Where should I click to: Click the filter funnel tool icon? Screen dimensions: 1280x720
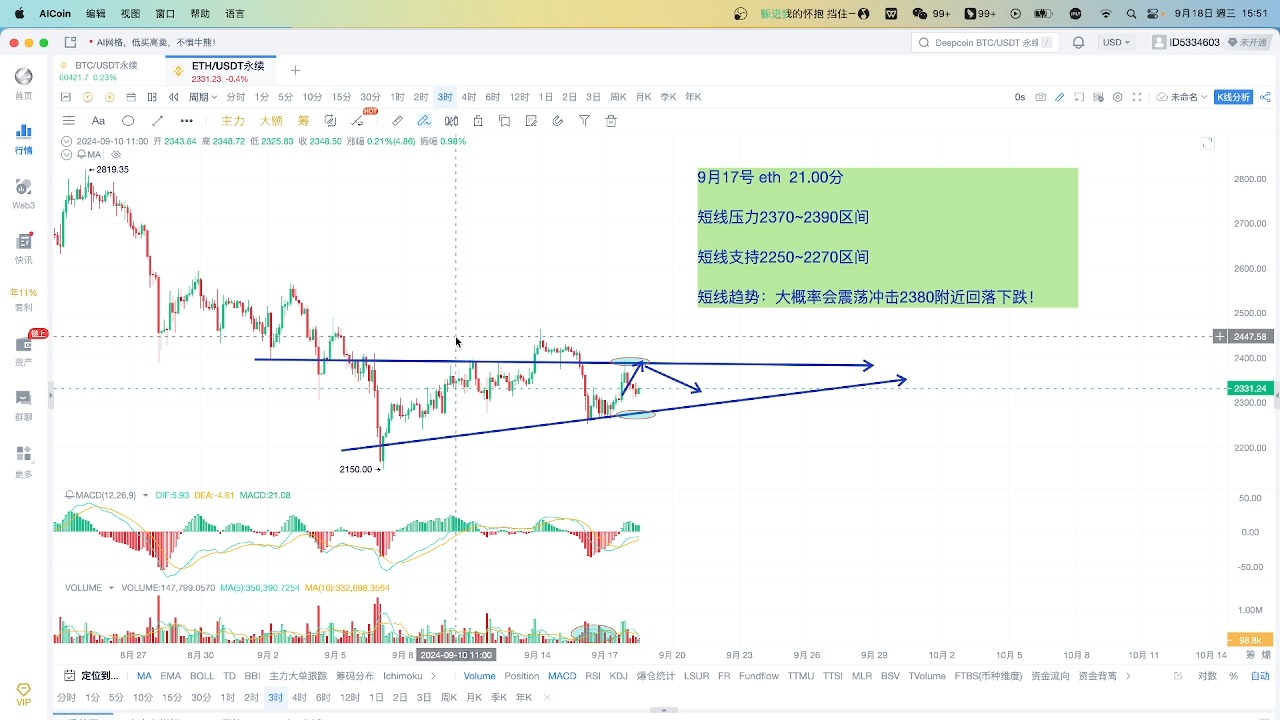pyautogui.click(x=584, y=121)
